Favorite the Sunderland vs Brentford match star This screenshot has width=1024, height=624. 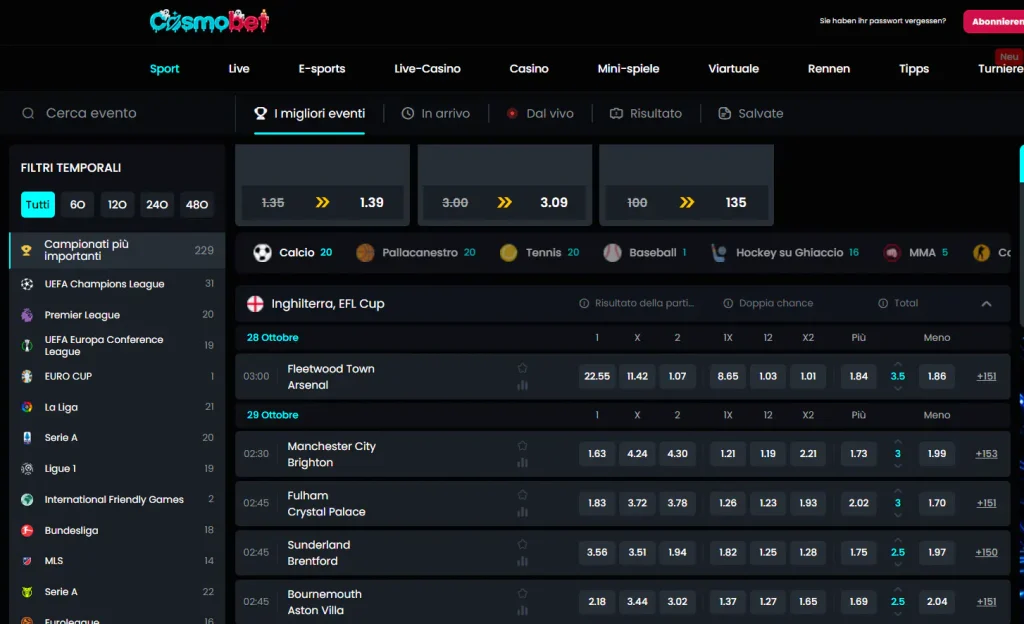point(522,544)
